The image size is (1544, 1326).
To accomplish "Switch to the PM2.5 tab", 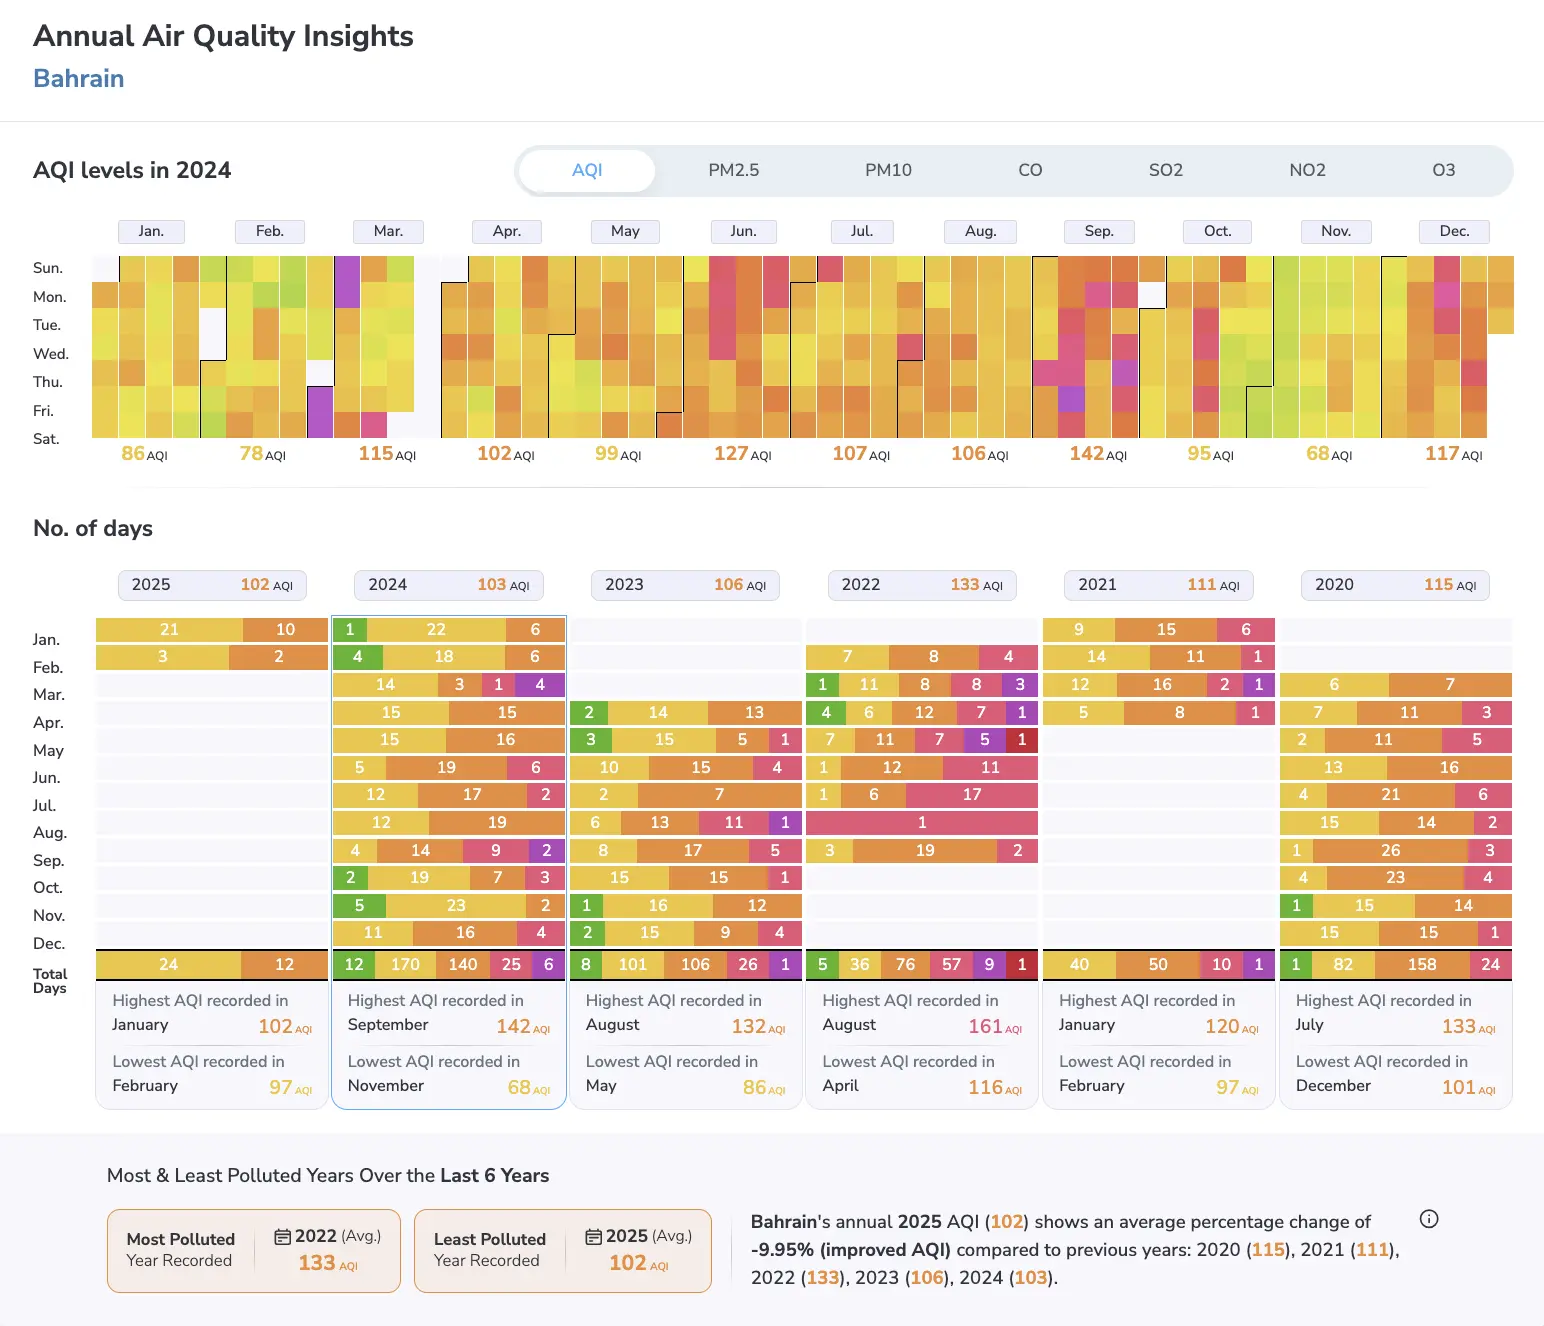I will (x=733, y=170).
